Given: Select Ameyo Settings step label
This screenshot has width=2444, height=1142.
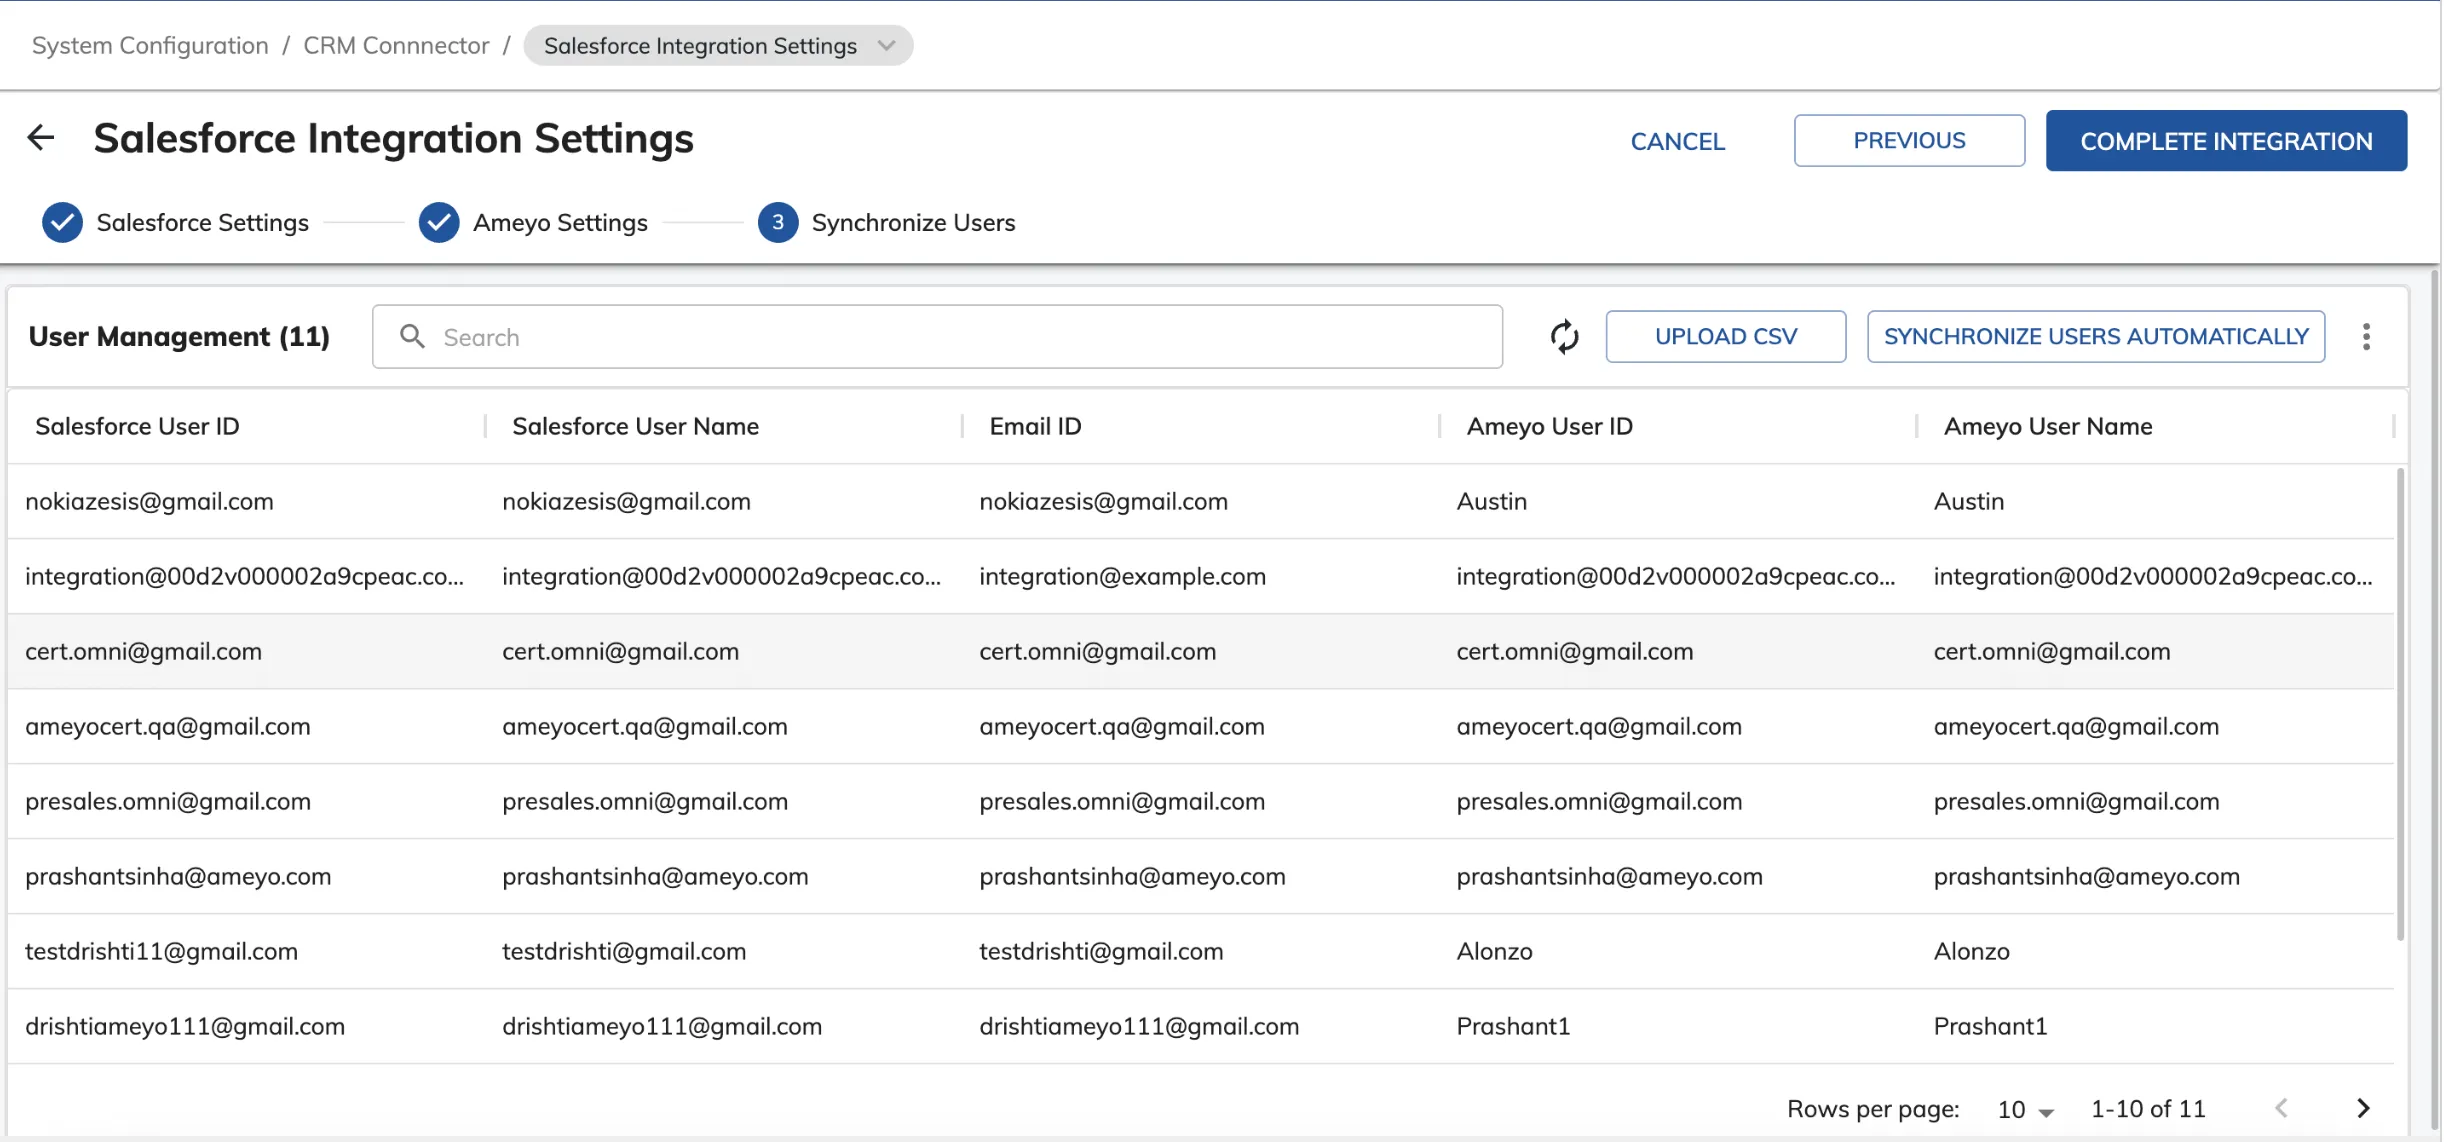Looking at the screenshot, I should coord(560,223).
